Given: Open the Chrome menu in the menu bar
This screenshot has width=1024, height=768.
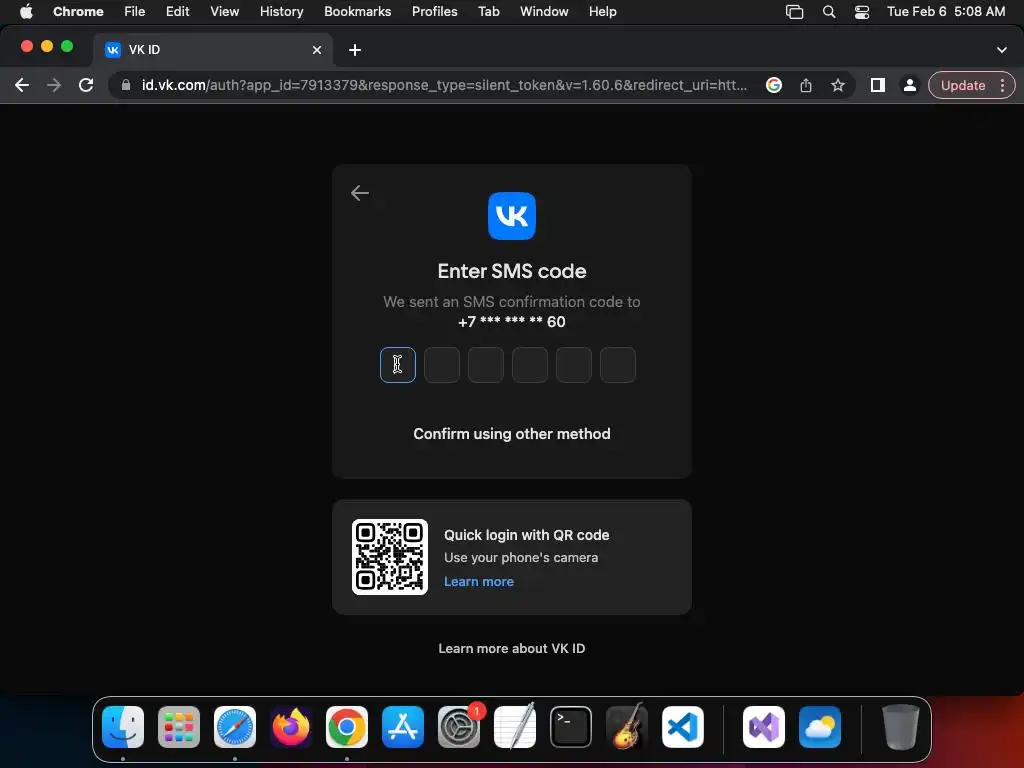Looking at the screenshot, I should (78, 11).
